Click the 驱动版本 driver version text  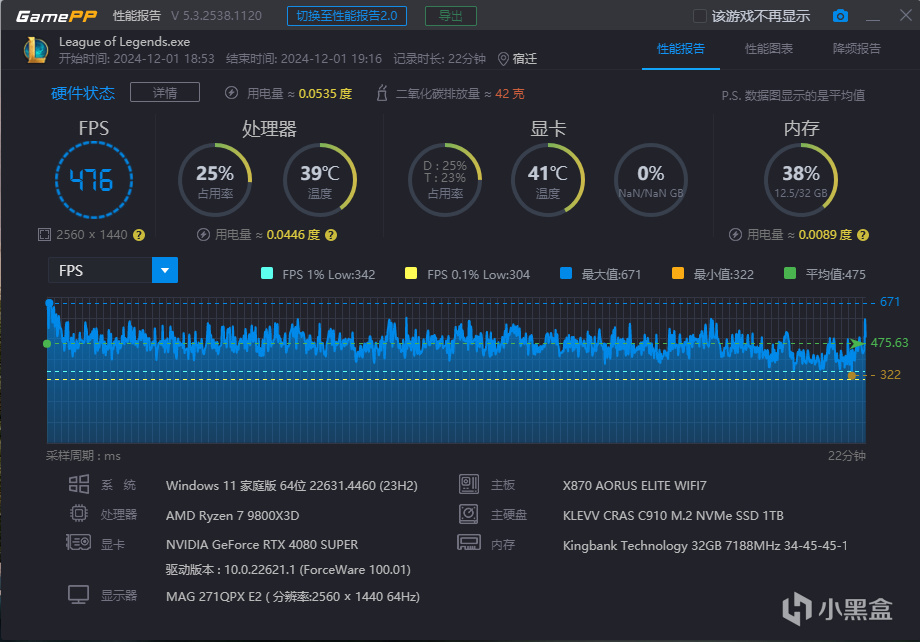[288, 569]
